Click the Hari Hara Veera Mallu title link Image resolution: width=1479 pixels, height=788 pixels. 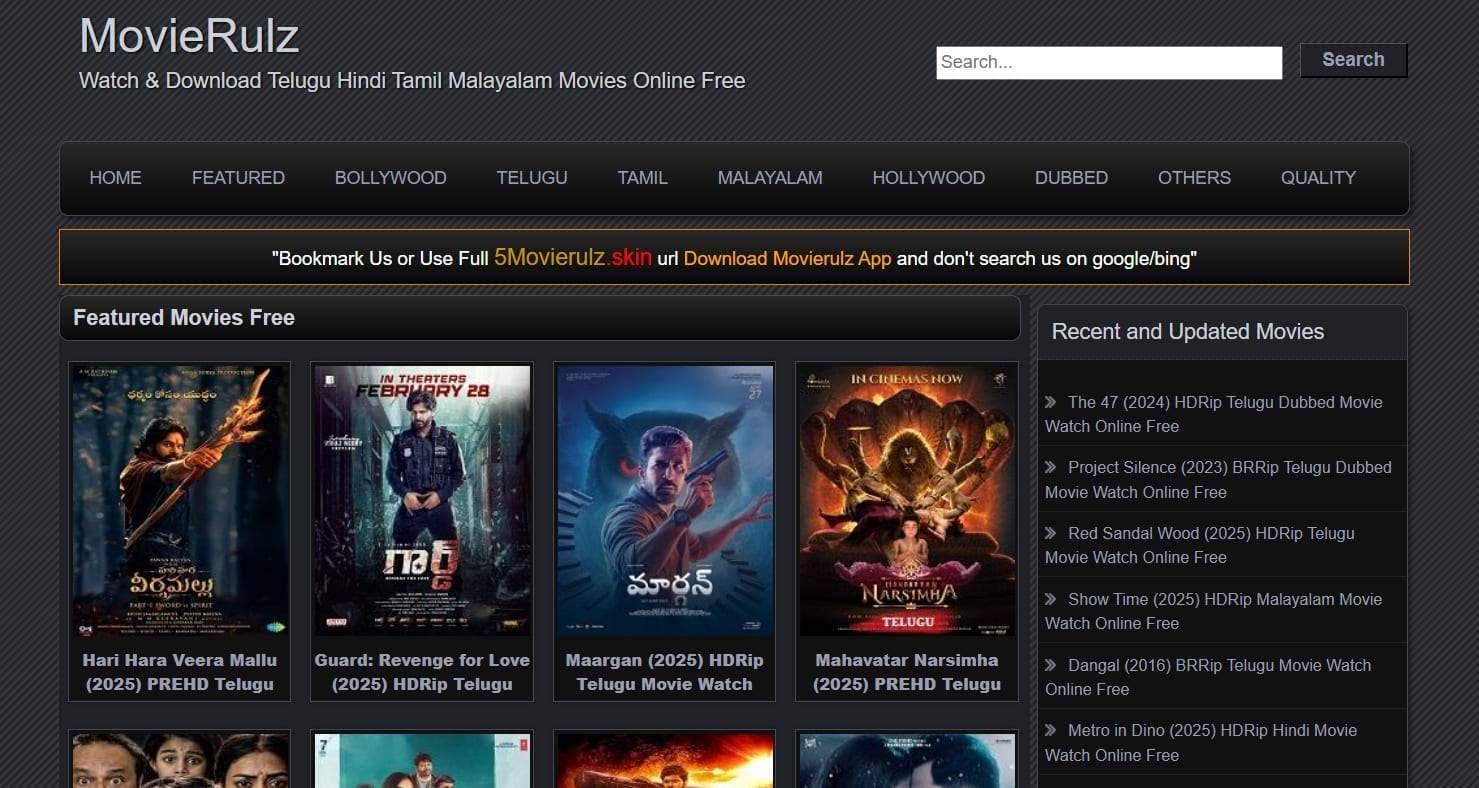click(180, 672)
